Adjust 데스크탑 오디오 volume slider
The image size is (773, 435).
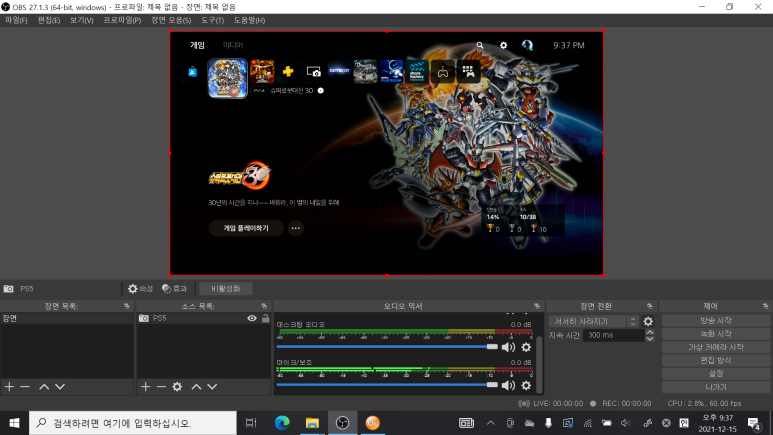[387, 347]
